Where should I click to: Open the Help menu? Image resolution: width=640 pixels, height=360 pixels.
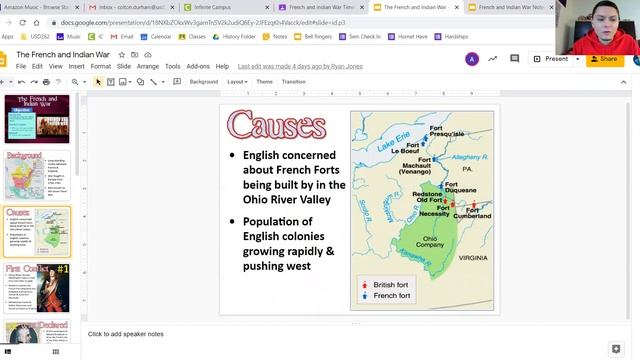tap(222, 66)
